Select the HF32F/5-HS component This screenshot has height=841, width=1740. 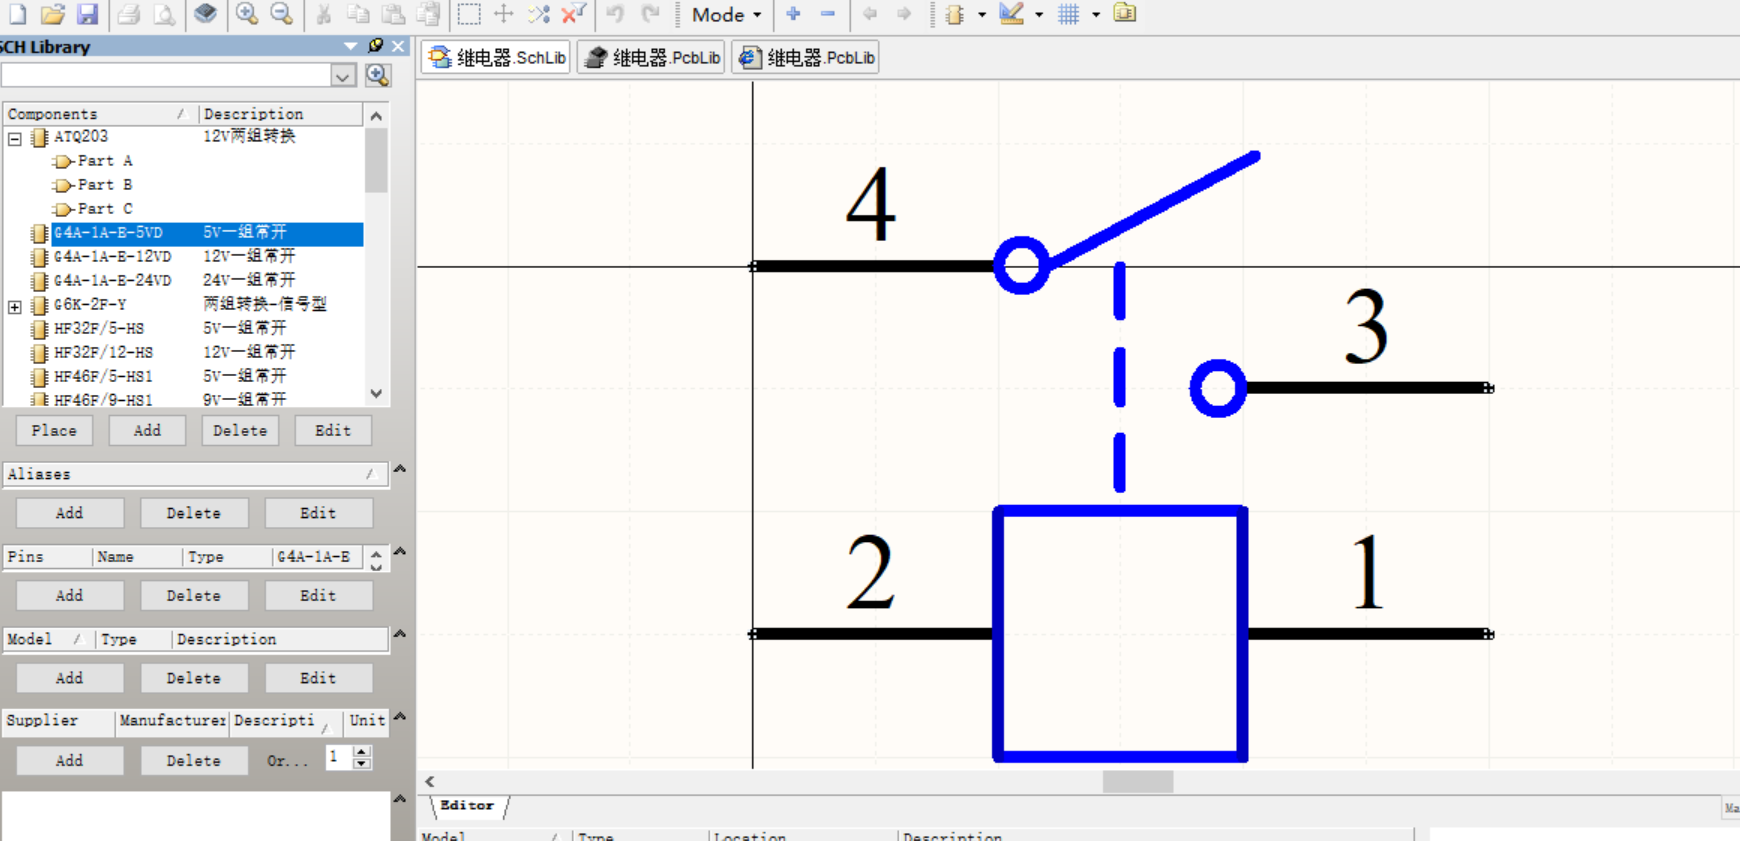point(99,328)
